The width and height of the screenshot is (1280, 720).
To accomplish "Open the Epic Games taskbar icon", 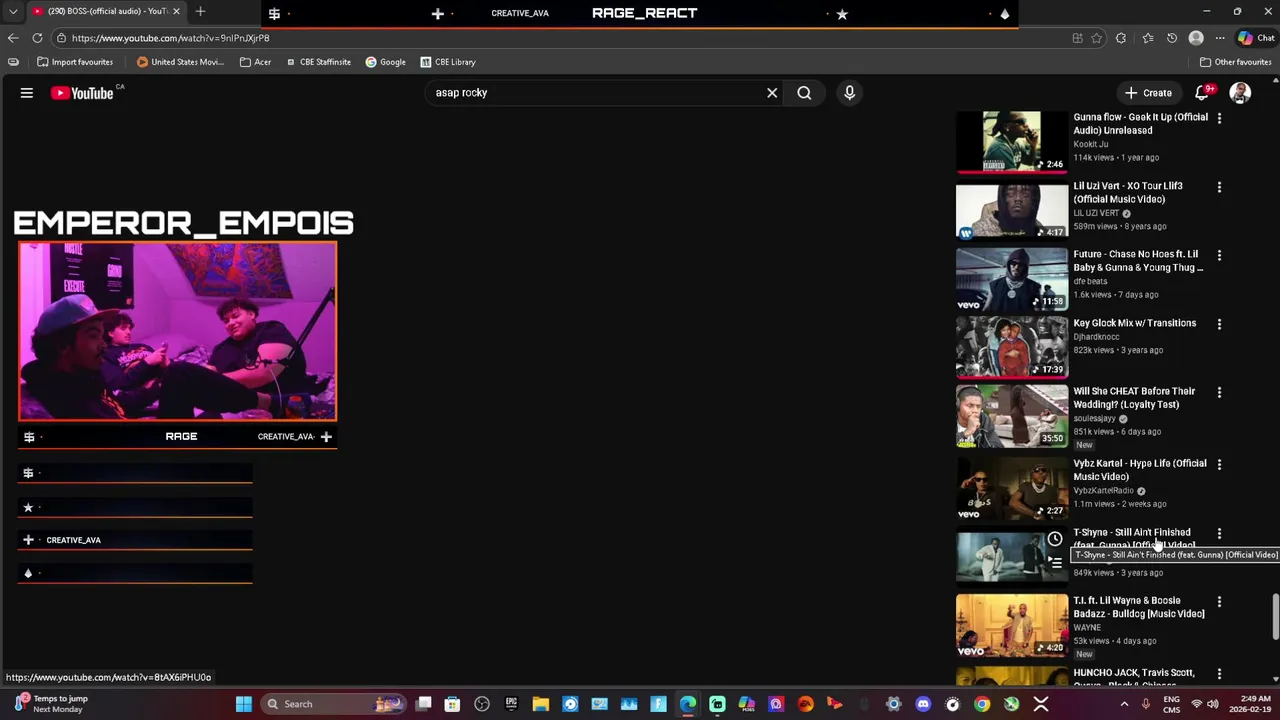I will 511,704.
